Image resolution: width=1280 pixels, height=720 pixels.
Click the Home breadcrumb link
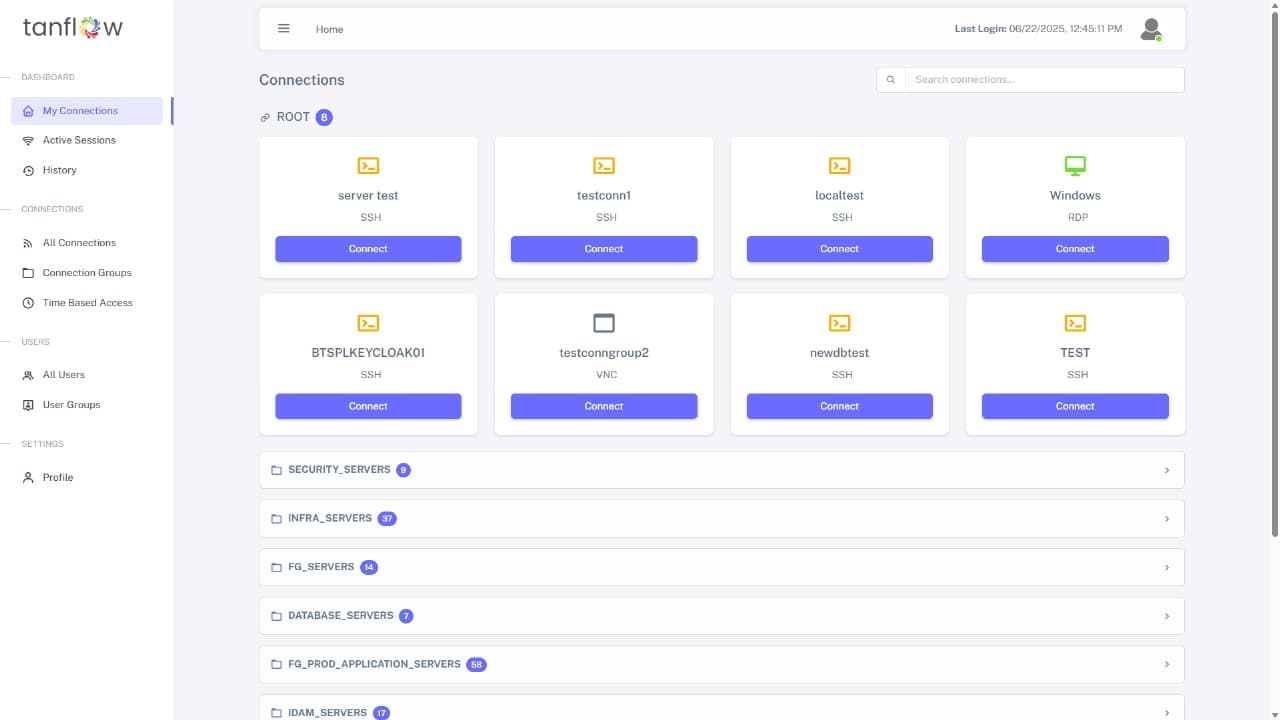click(329, 30)
